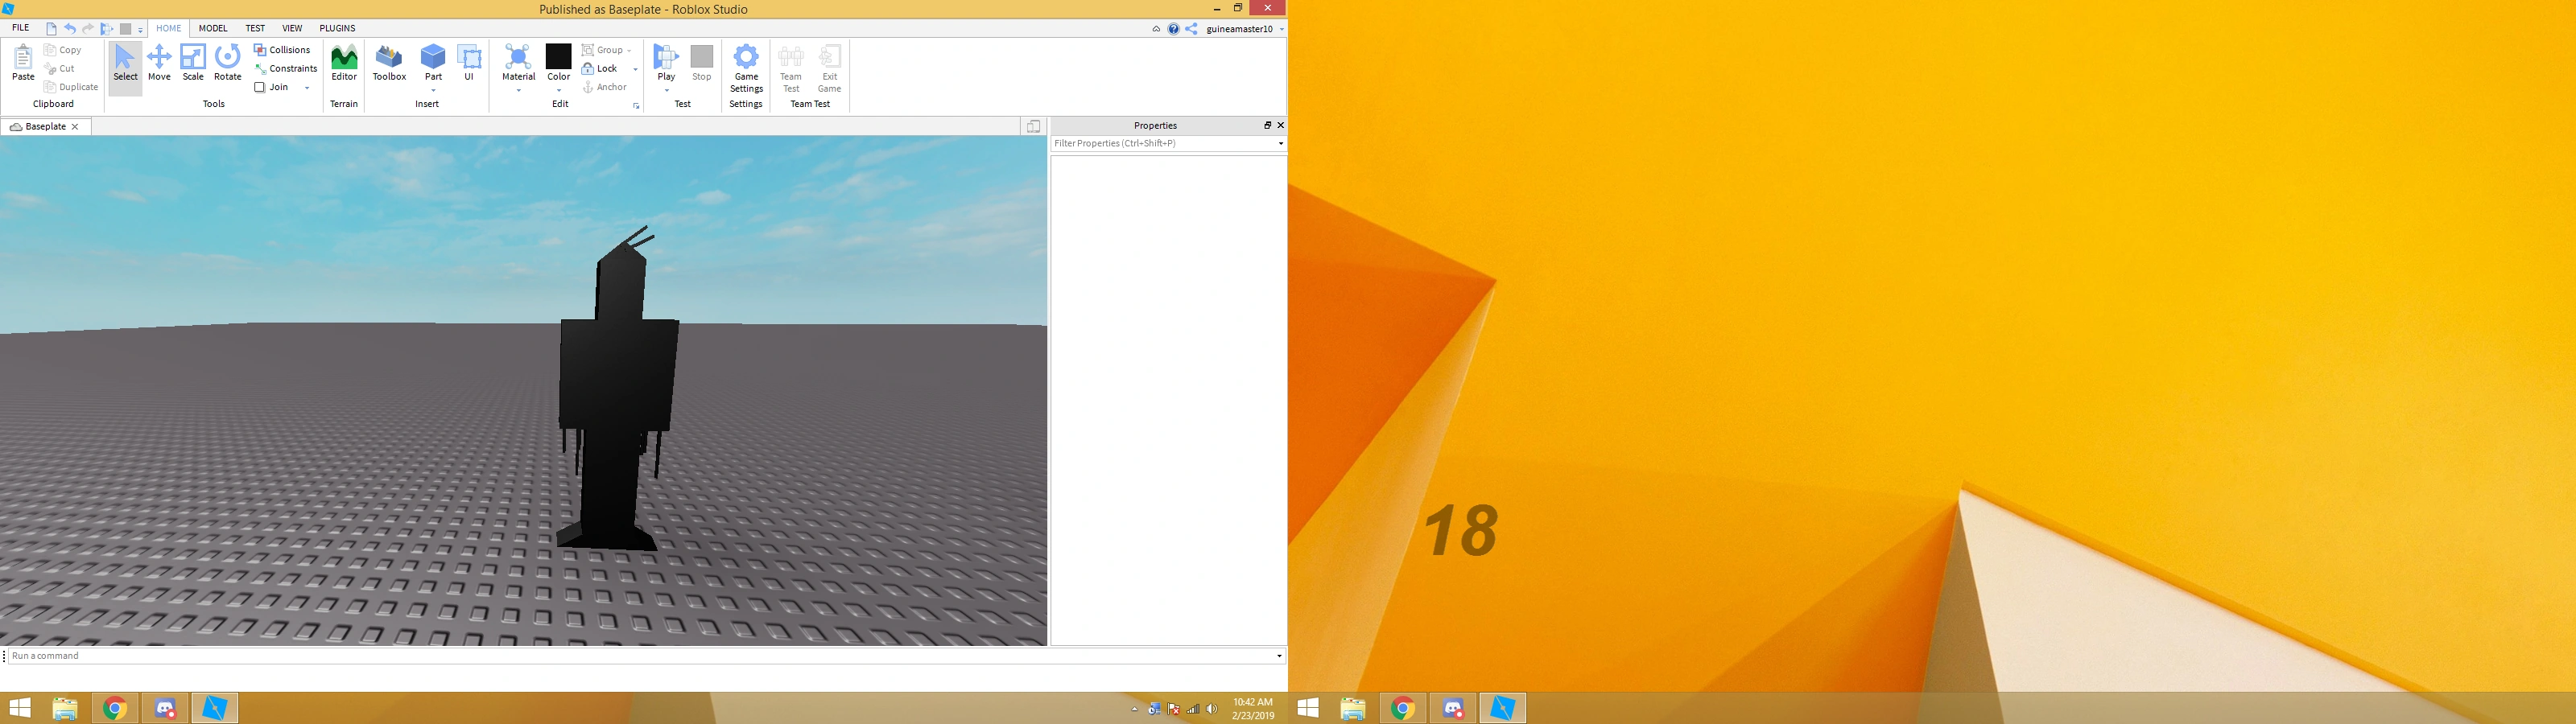Open the Toolbox panel
The width and height of the screenshot is (2576, 724).
389,62
